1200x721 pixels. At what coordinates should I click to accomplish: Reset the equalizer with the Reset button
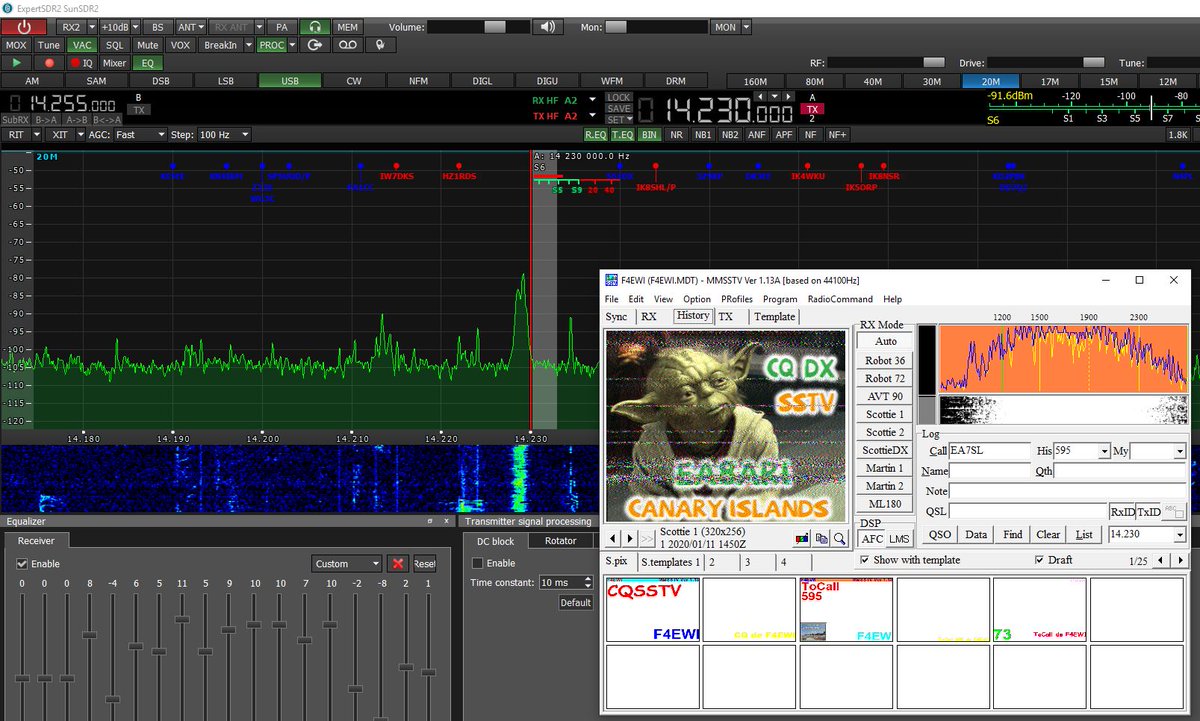[x=424, y=564]
